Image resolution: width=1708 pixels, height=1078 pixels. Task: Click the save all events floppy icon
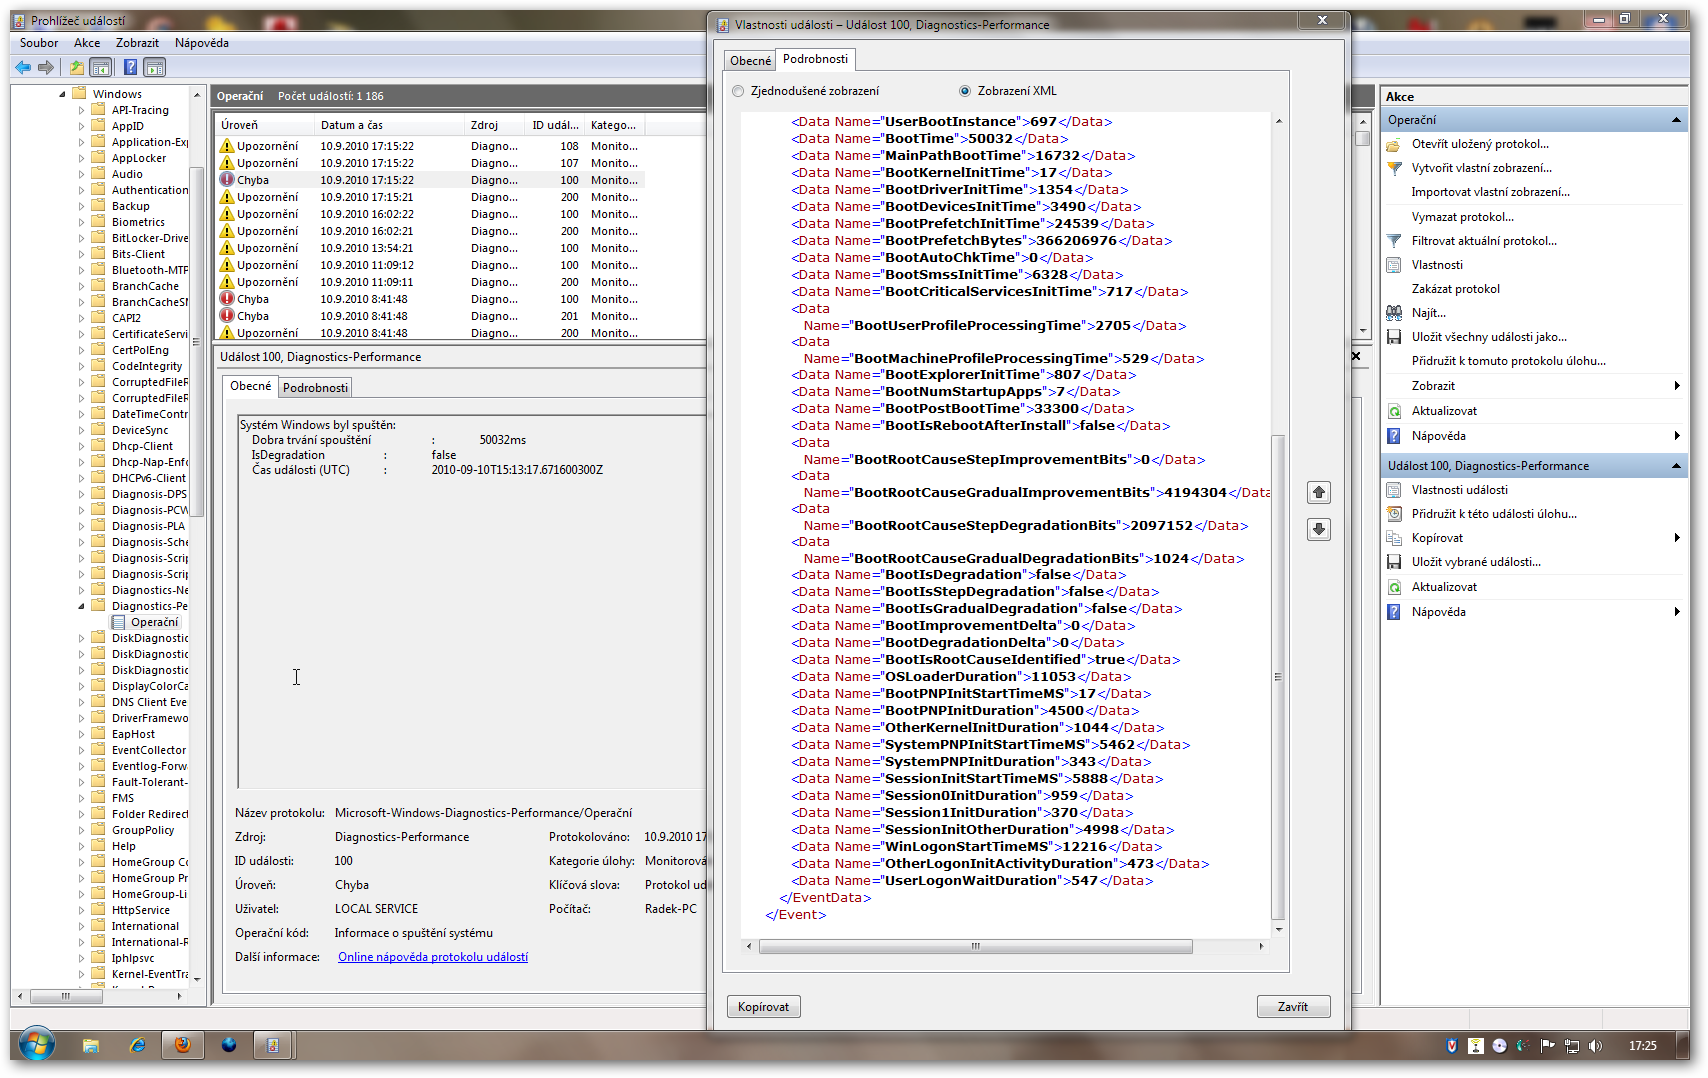(x=1394, y=337)
